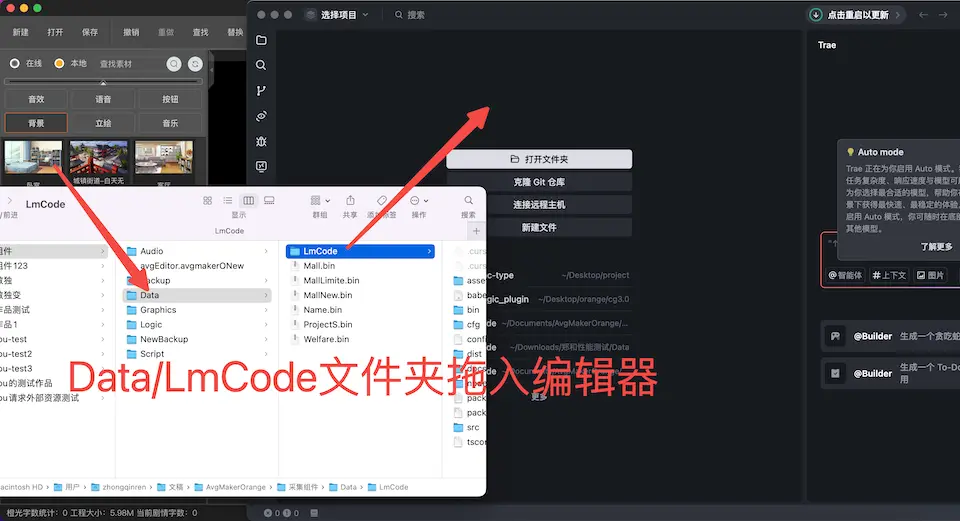This screenshot has width=960, height=521.
Task: Click the 了解更多 link
Action: (936, 247)
